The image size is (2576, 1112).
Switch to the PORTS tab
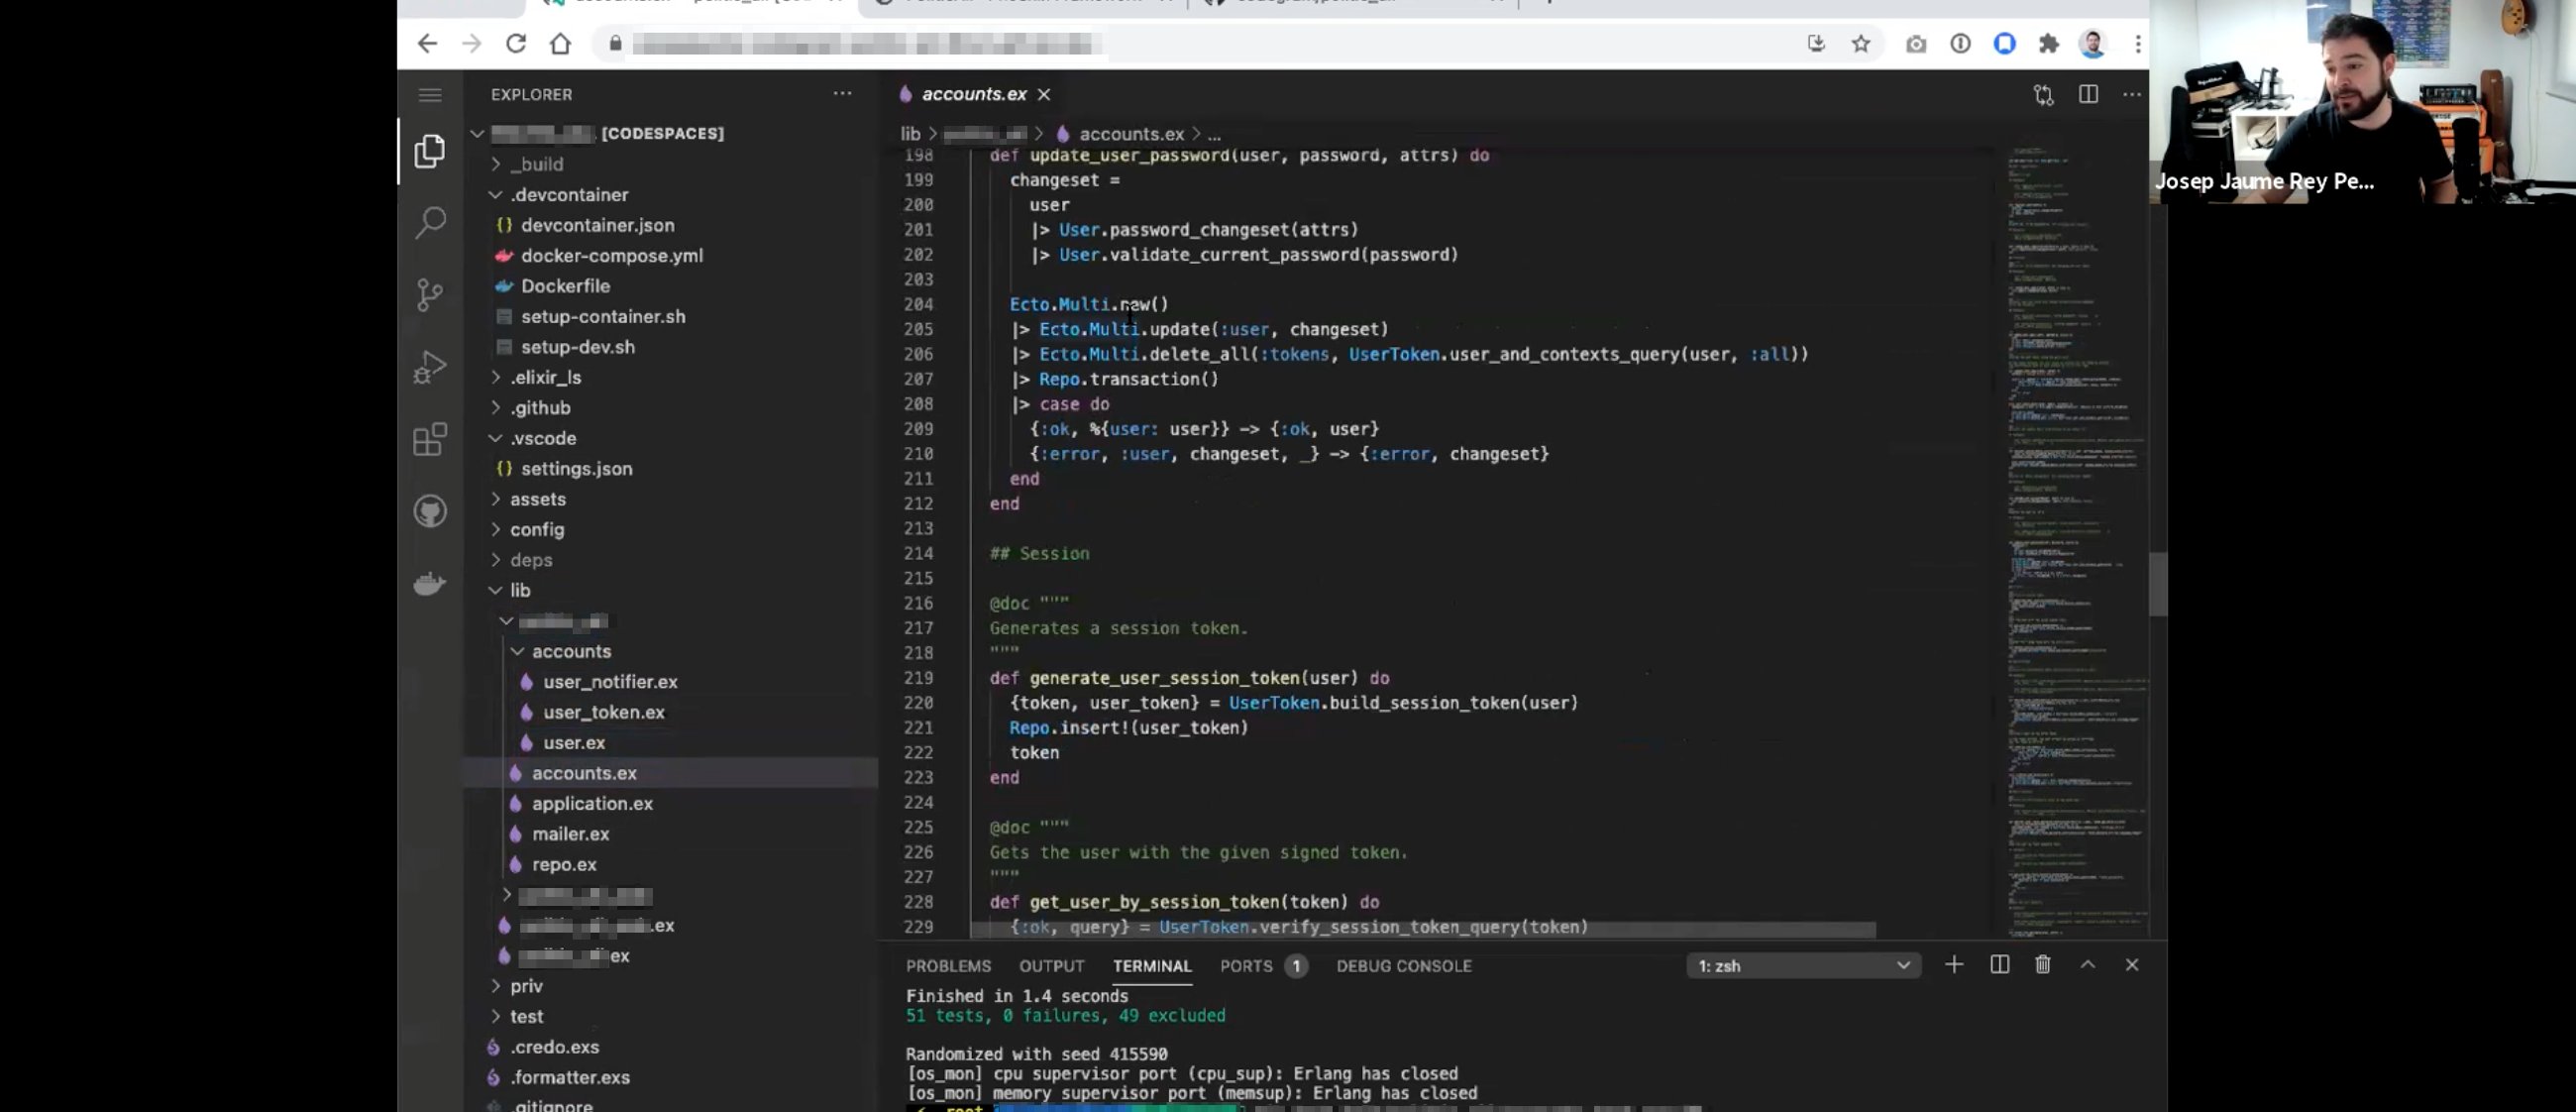(1244, 966)
